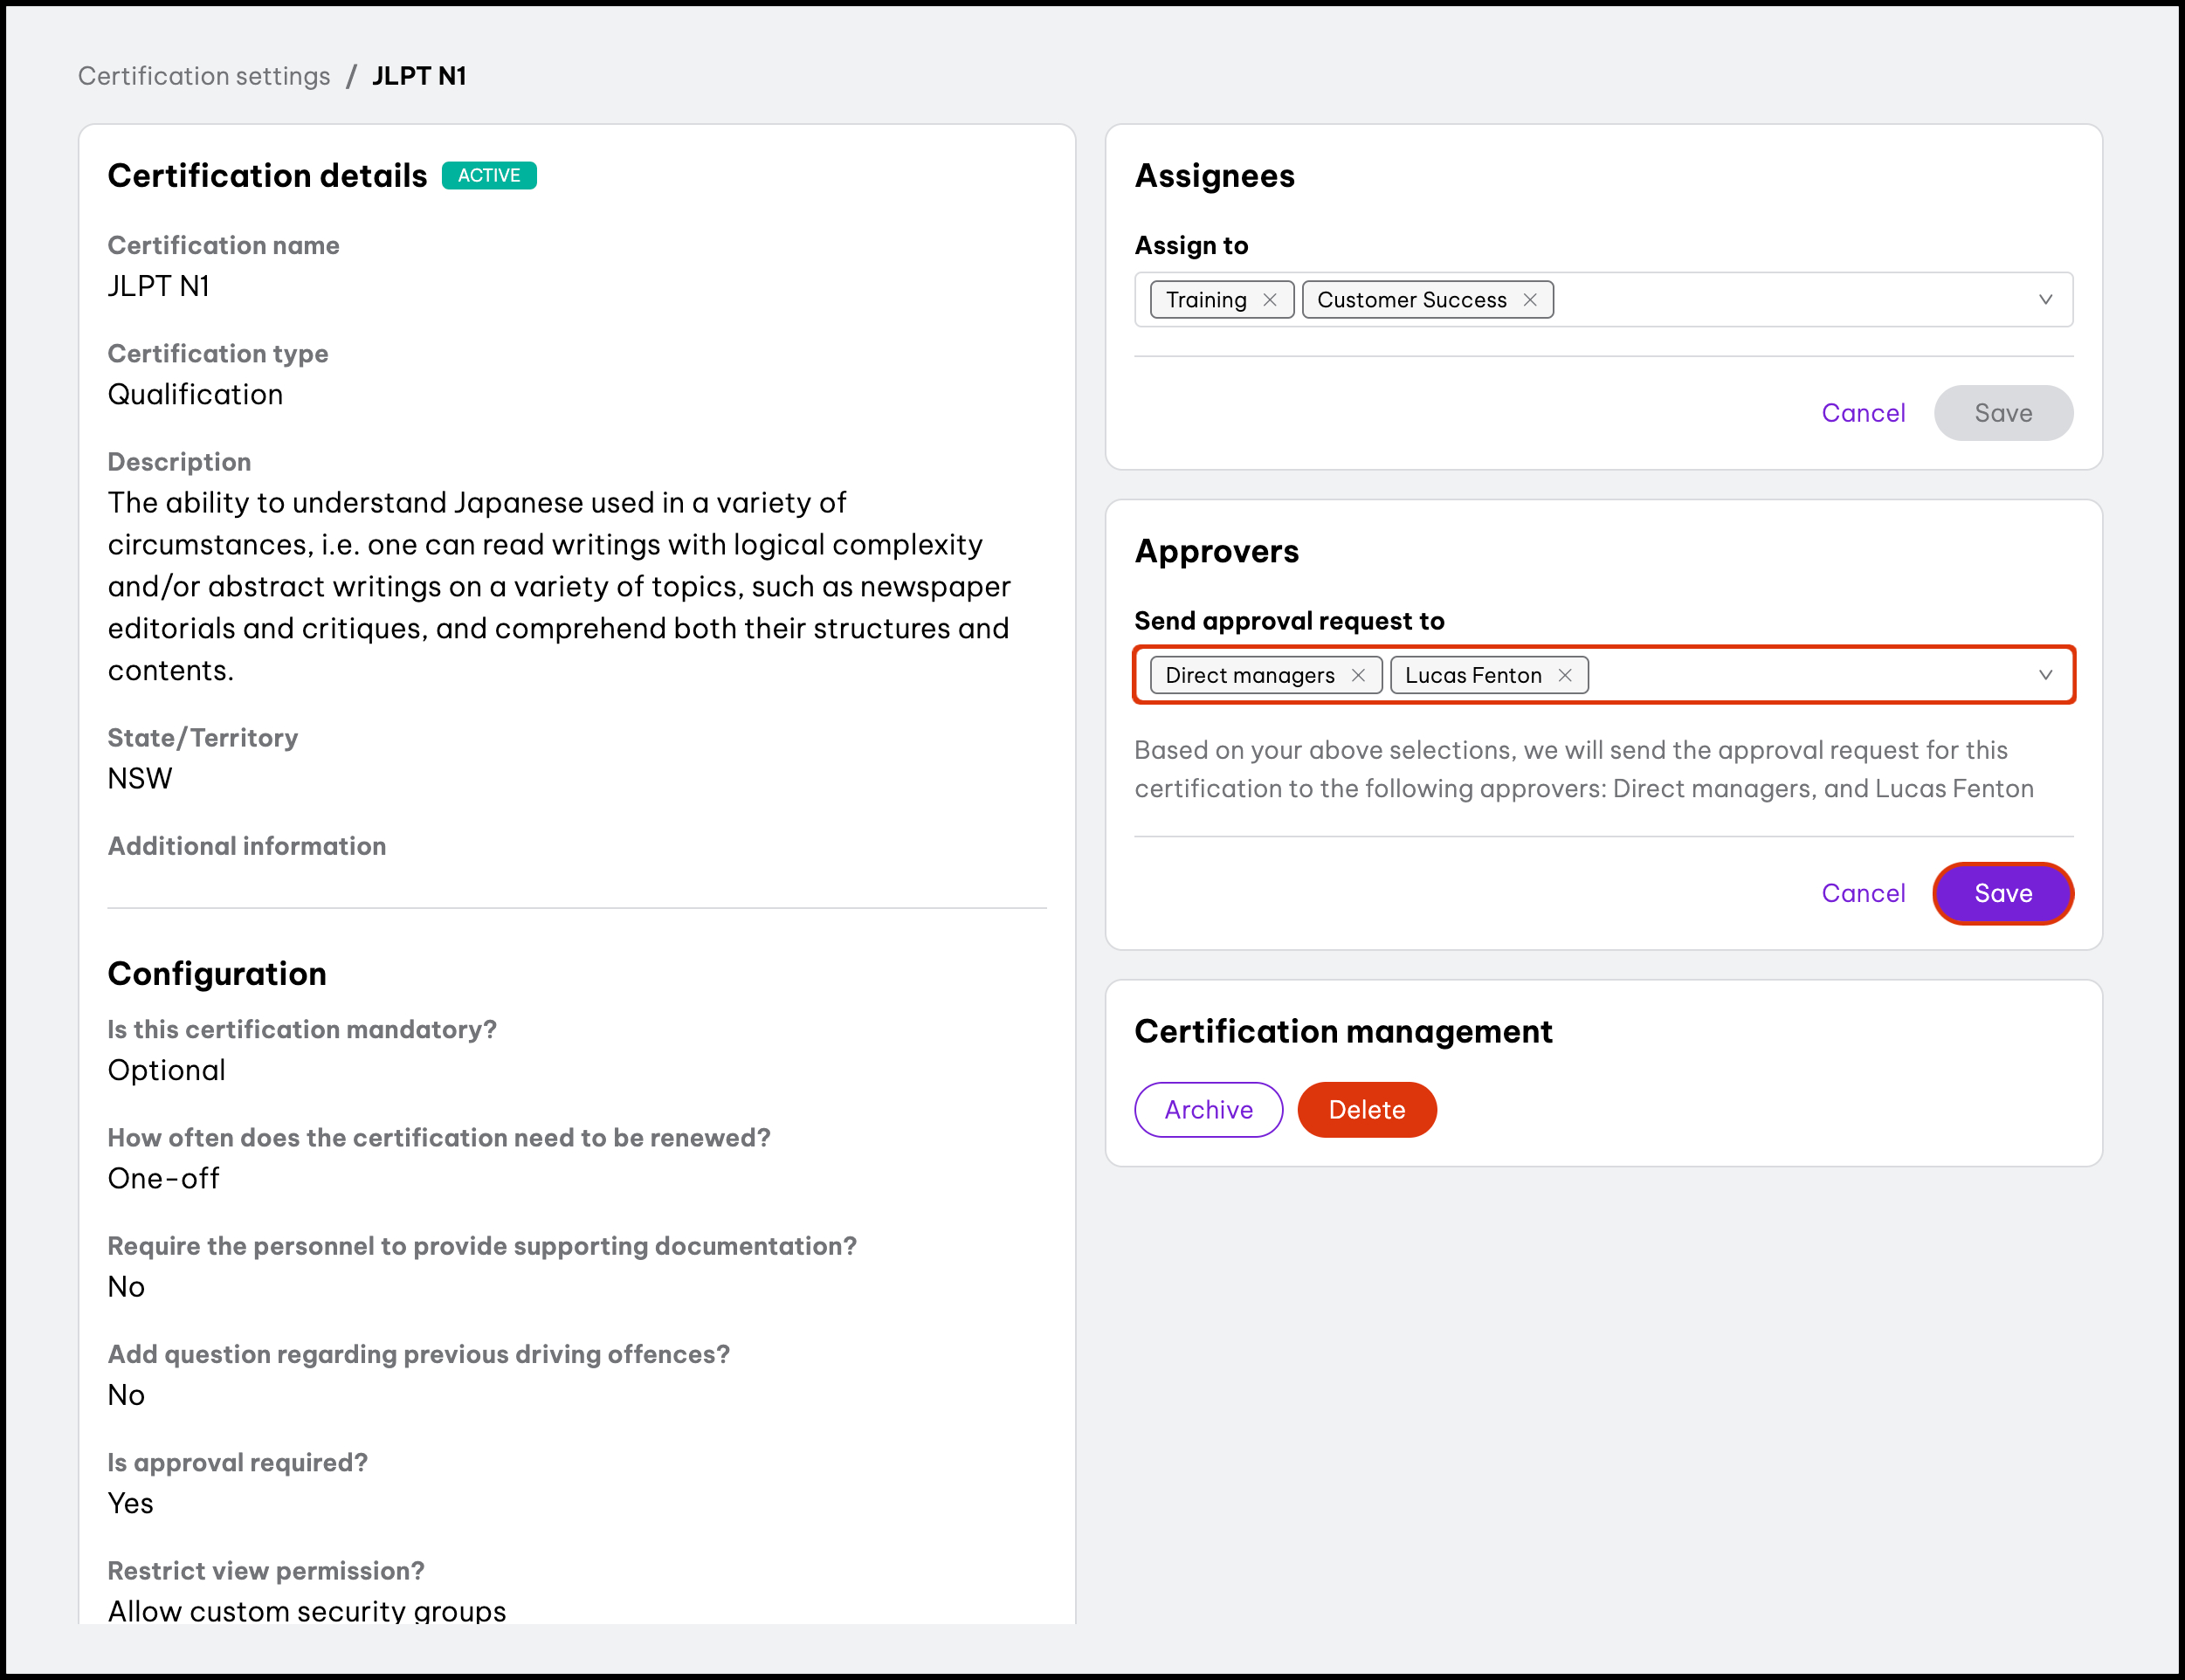Click the NSW State/Territory value
The width and height of the screenshot is (2185, 1680).
point(139,779)
